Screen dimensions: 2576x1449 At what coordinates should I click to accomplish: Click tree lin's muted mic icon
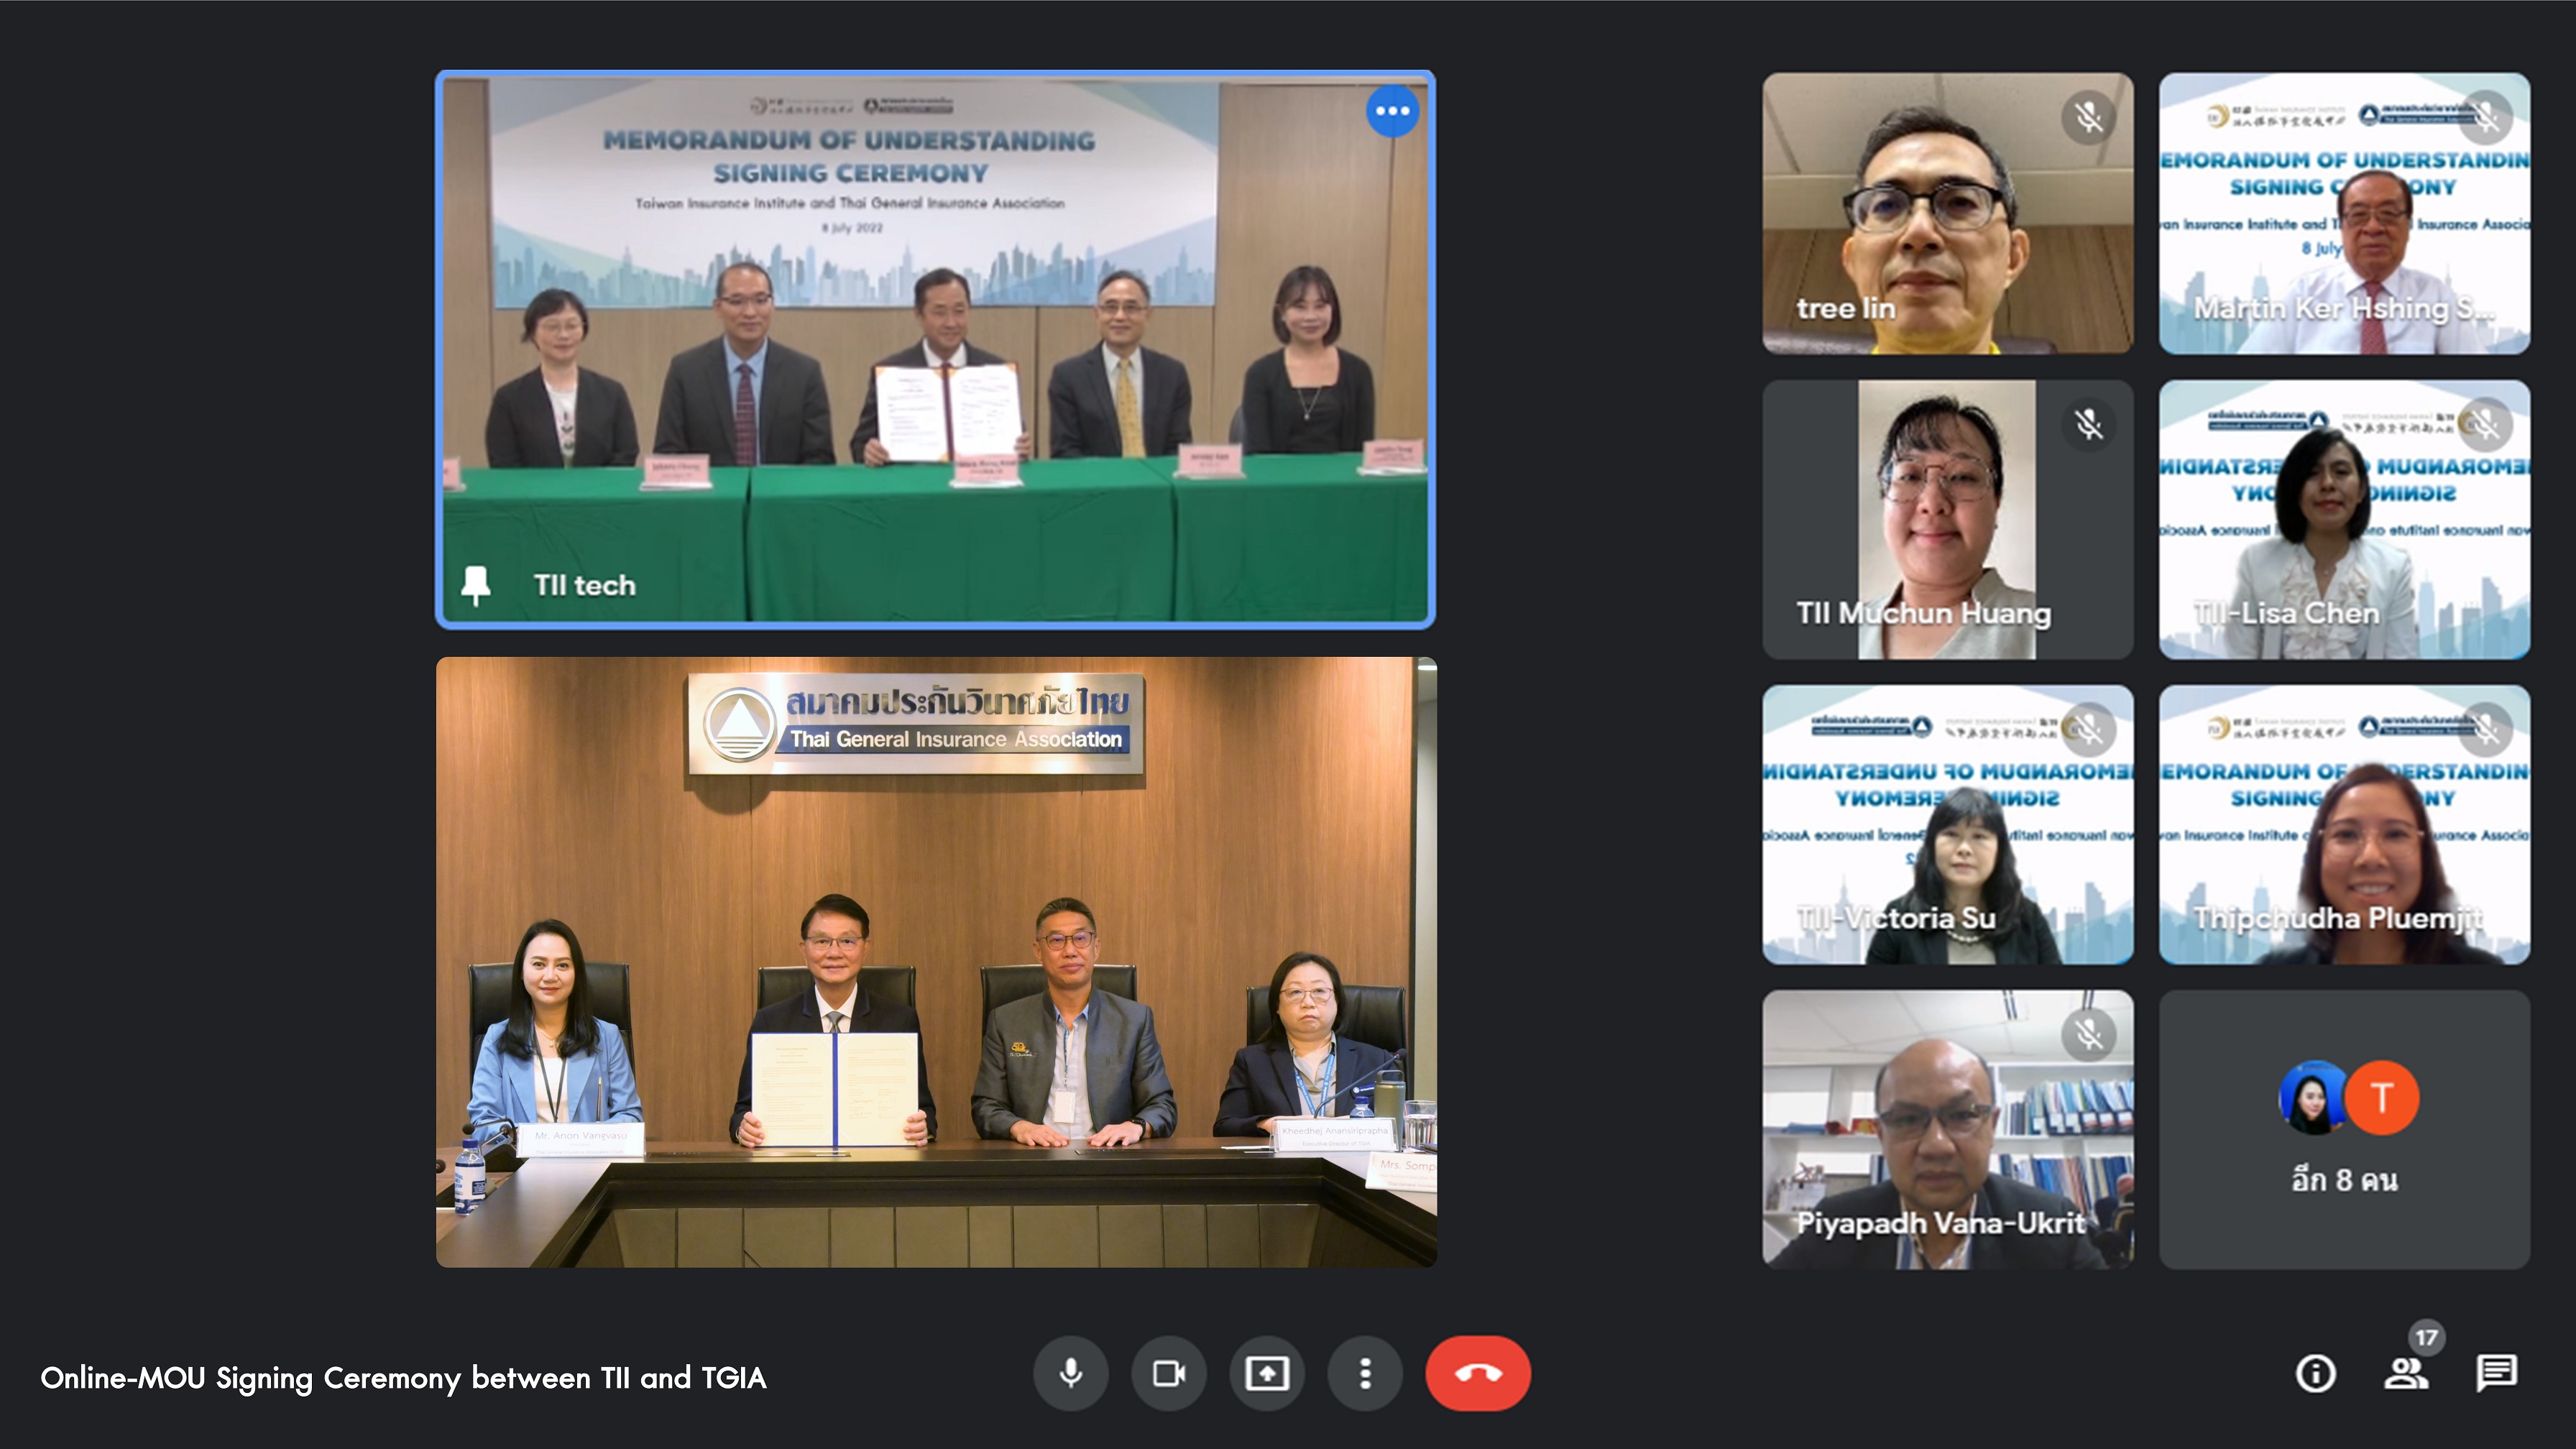tap(2088, 118)
